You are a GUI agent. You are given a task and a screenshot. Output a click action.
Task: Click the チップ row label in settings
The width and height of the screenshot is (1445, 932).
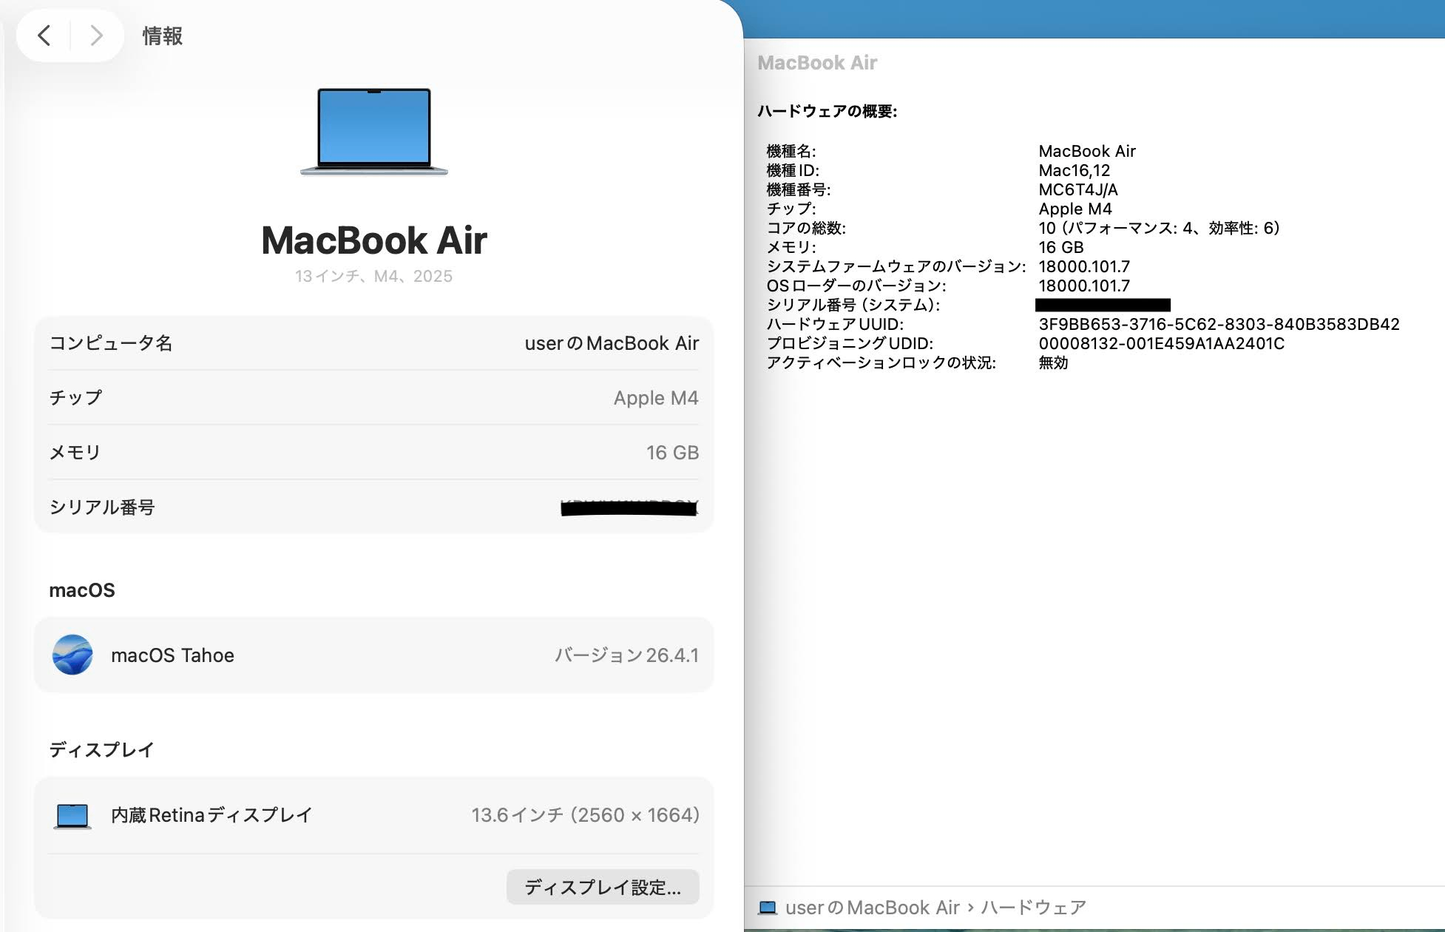pyautogui.click(x=76, y=397)
